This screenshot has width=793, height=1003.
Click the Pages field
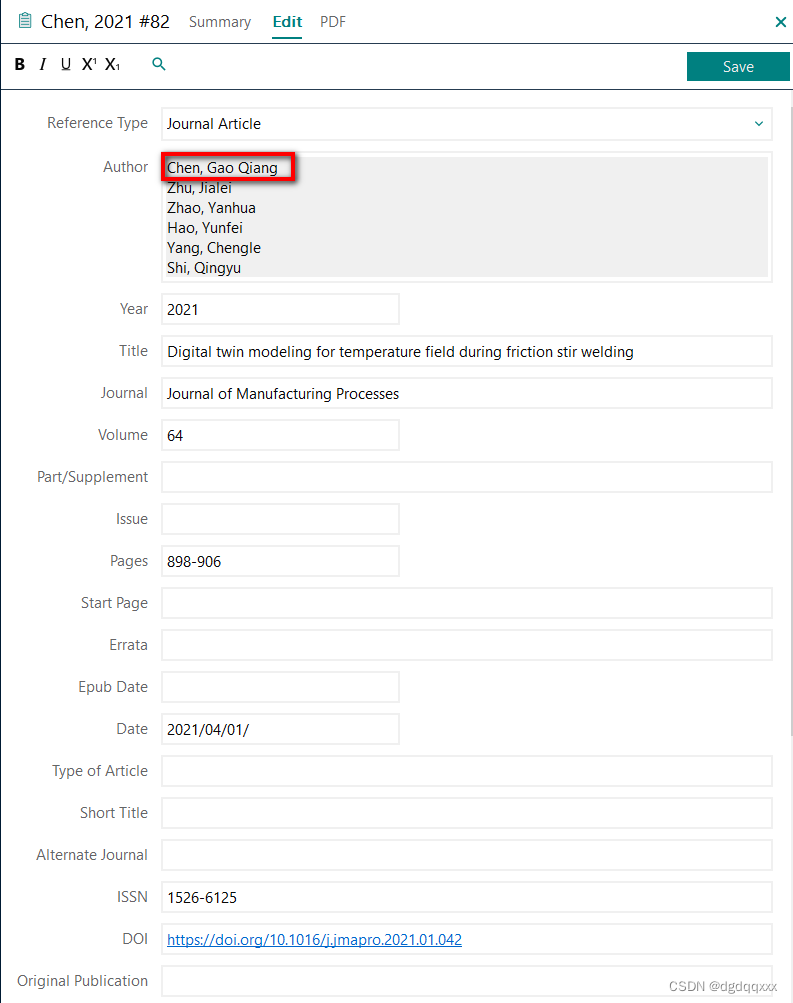(x=280, y=561)
